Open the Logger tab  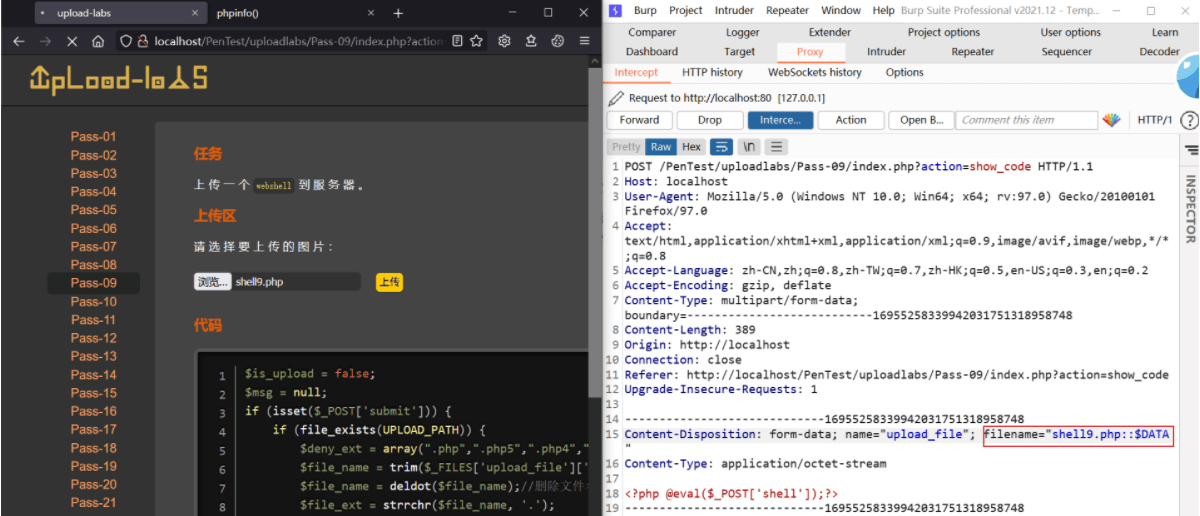(743, 32)
